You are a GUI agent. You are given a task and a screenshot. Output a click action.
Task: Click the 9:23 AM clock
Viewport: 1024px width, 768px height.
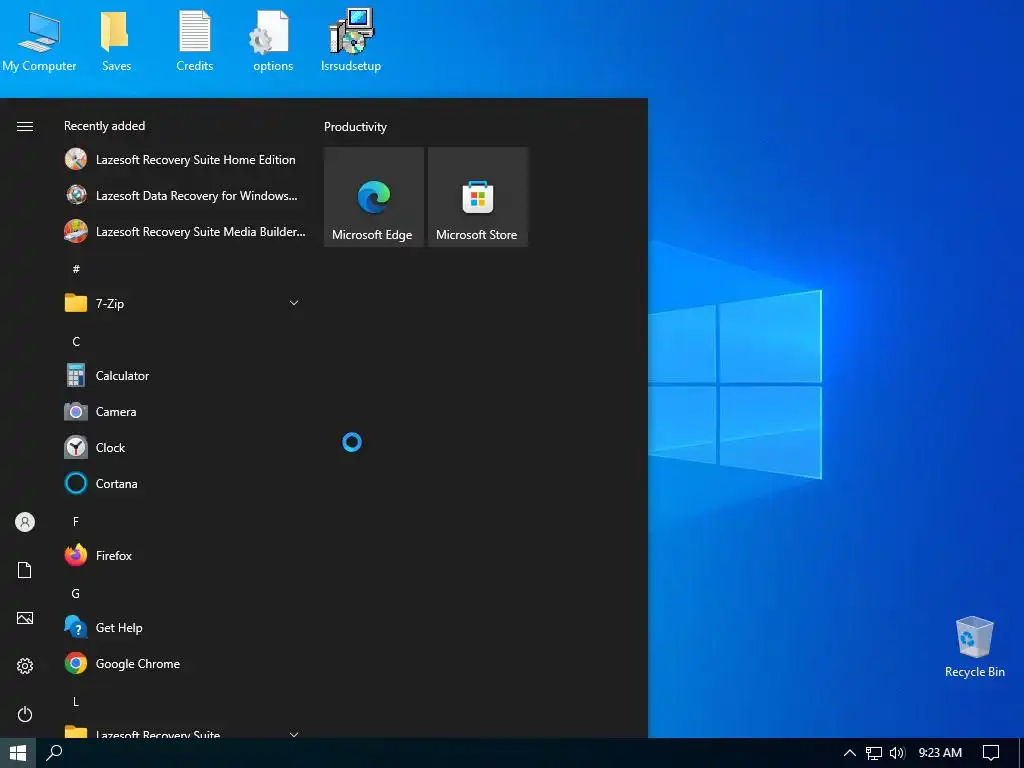940,753
